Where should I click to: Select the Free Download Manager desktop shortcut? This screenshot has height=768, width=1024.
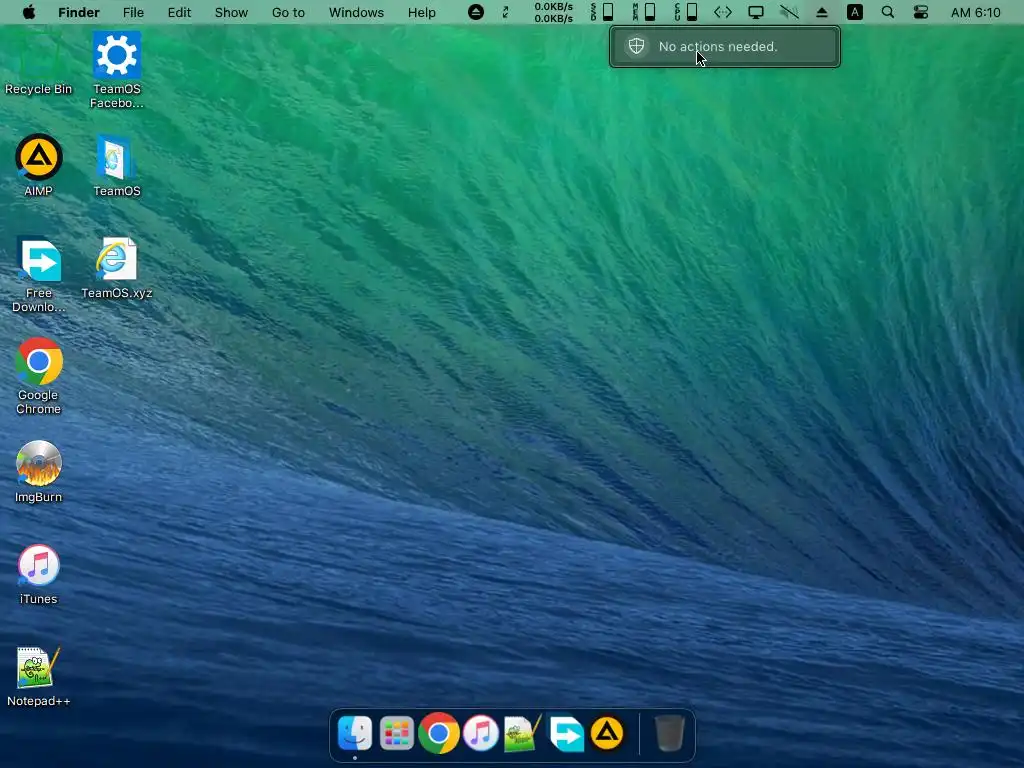(x=39, y=274)
